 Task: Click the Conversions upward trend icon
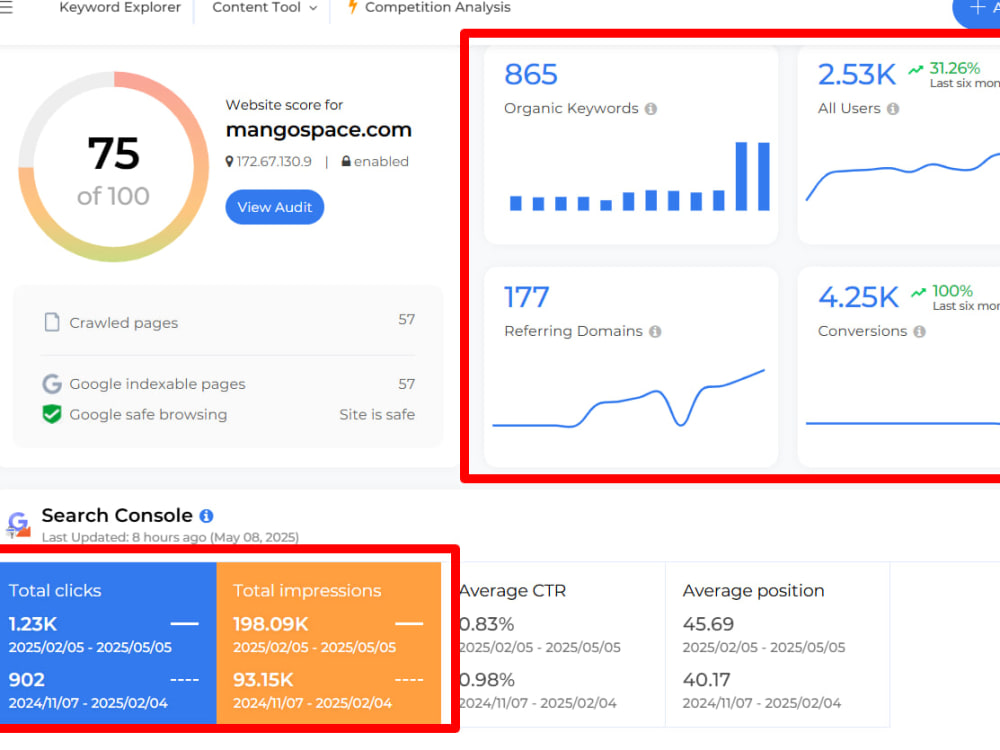(918, 292)
